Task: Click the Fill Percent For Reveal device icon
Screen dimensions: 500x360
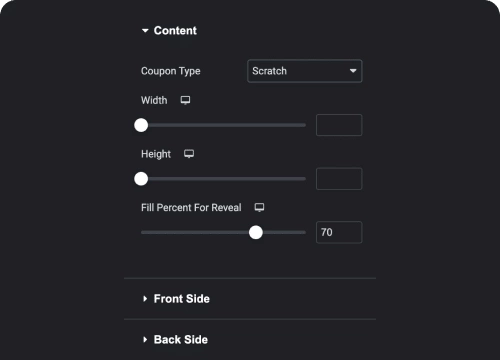Action: pos(259,207)
